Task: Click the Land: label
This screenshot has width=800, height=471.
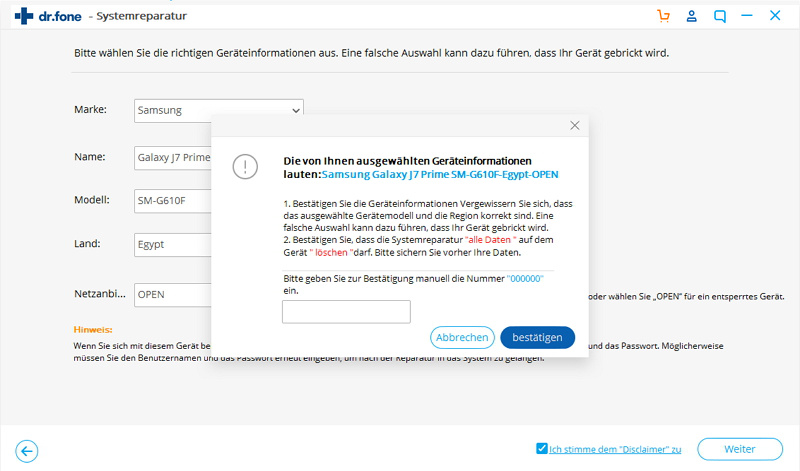Action: [87, 244]
